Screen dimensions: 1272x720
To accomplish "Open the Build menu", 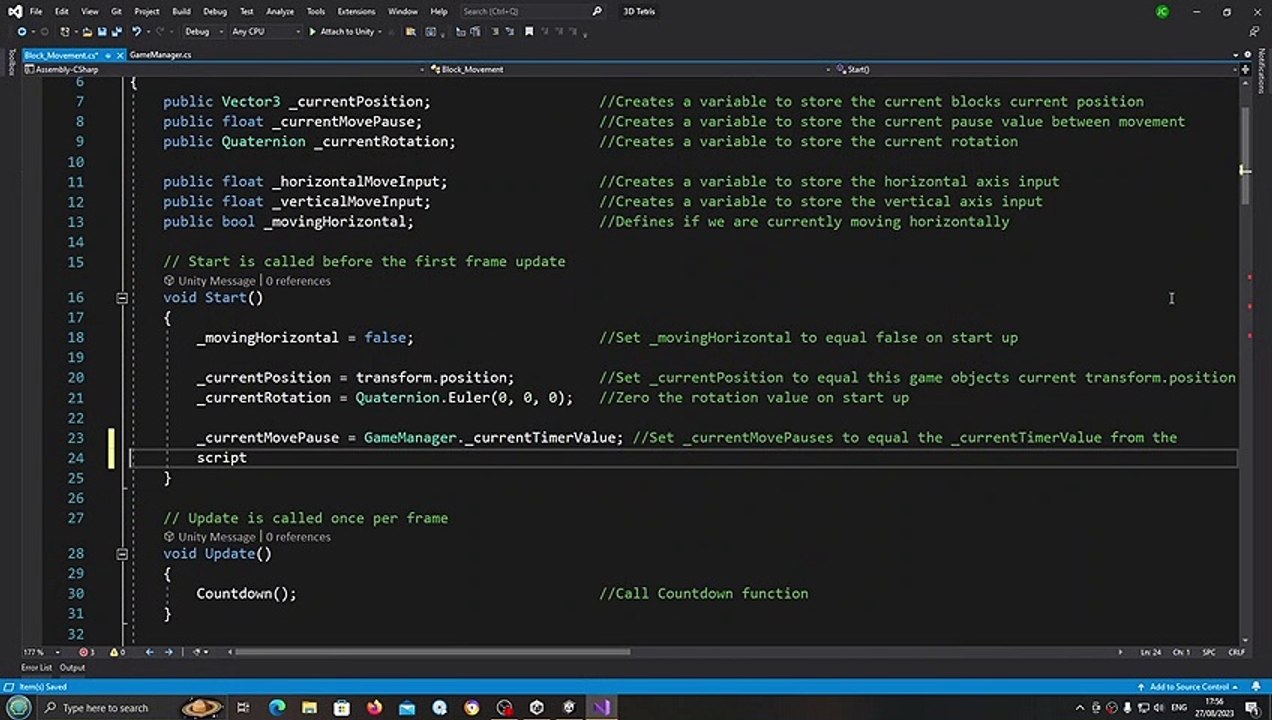I will click(181, 11).
